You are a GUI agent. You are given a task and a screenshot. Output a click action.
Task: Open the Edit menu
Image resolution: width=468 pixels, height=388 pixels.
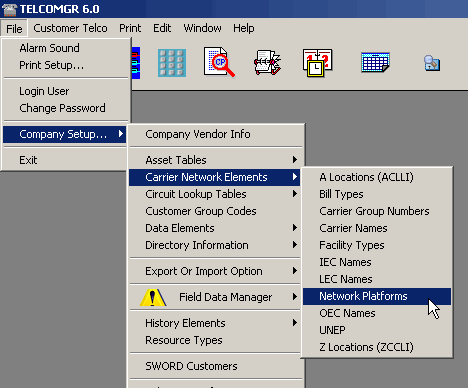[x=162, y=28]
